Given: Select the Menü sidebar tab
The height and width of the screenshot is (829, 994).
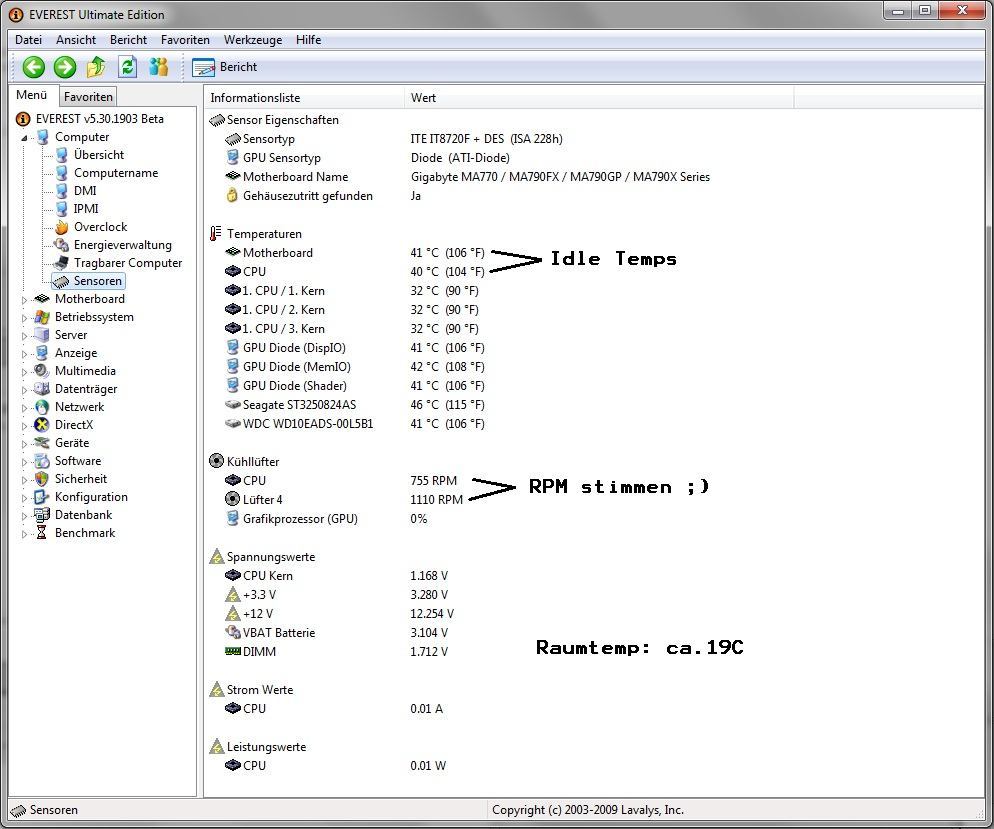Looking at the screenshot, I should [32, 95].
